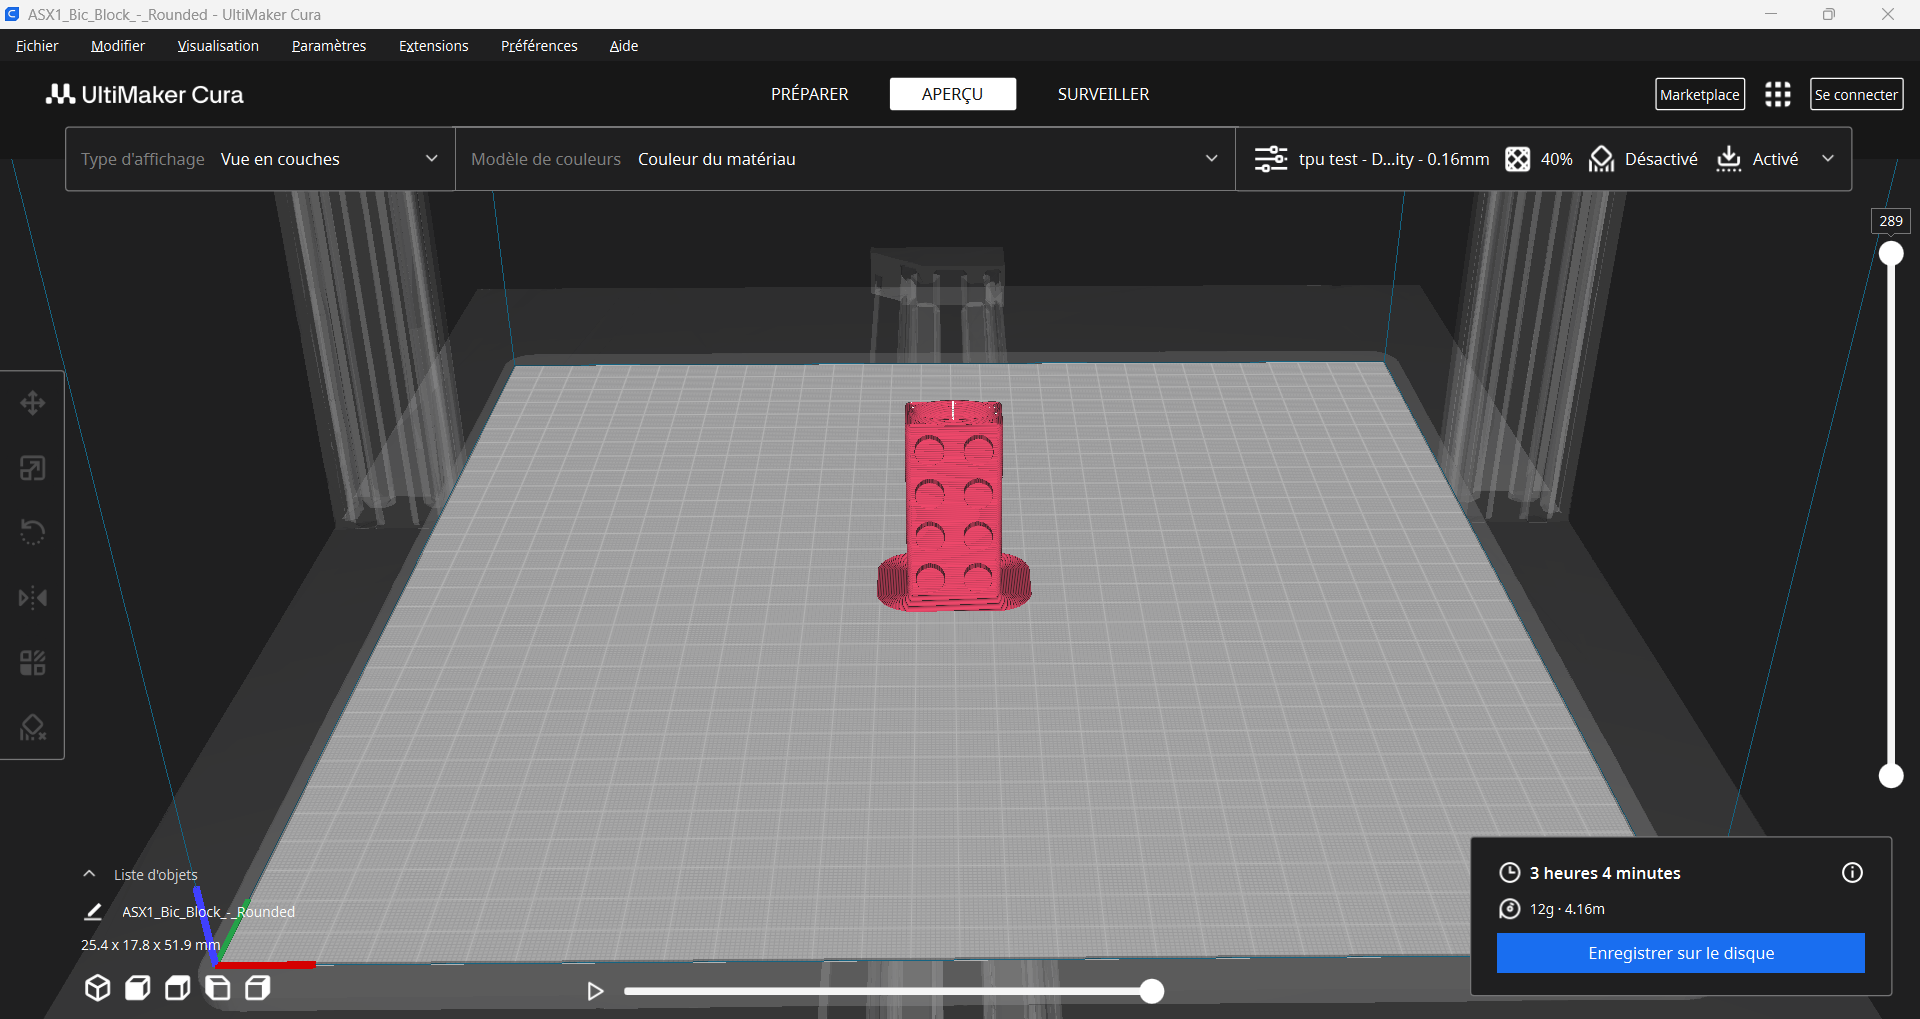Image resolution: width=1920 pixels, height=1019 pixels.
Task: Click the print settings sliders icon
Action: [x=1271, y=159]
